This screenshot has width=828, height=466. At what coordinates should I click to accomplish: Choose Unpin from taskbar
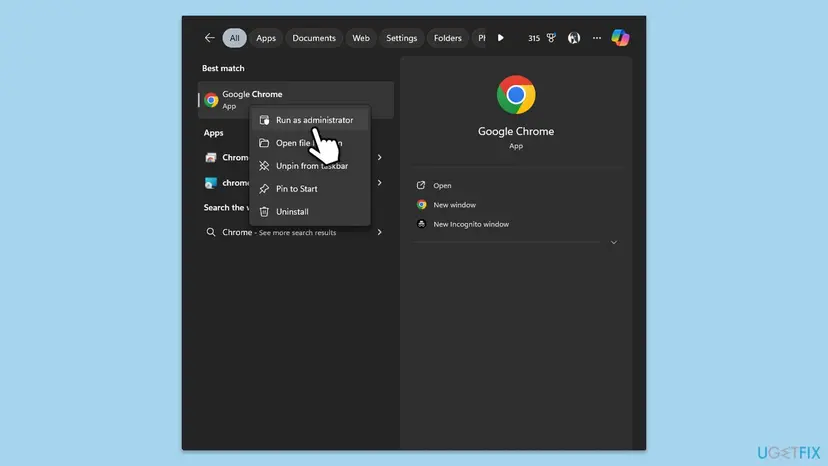pos(309,166)
